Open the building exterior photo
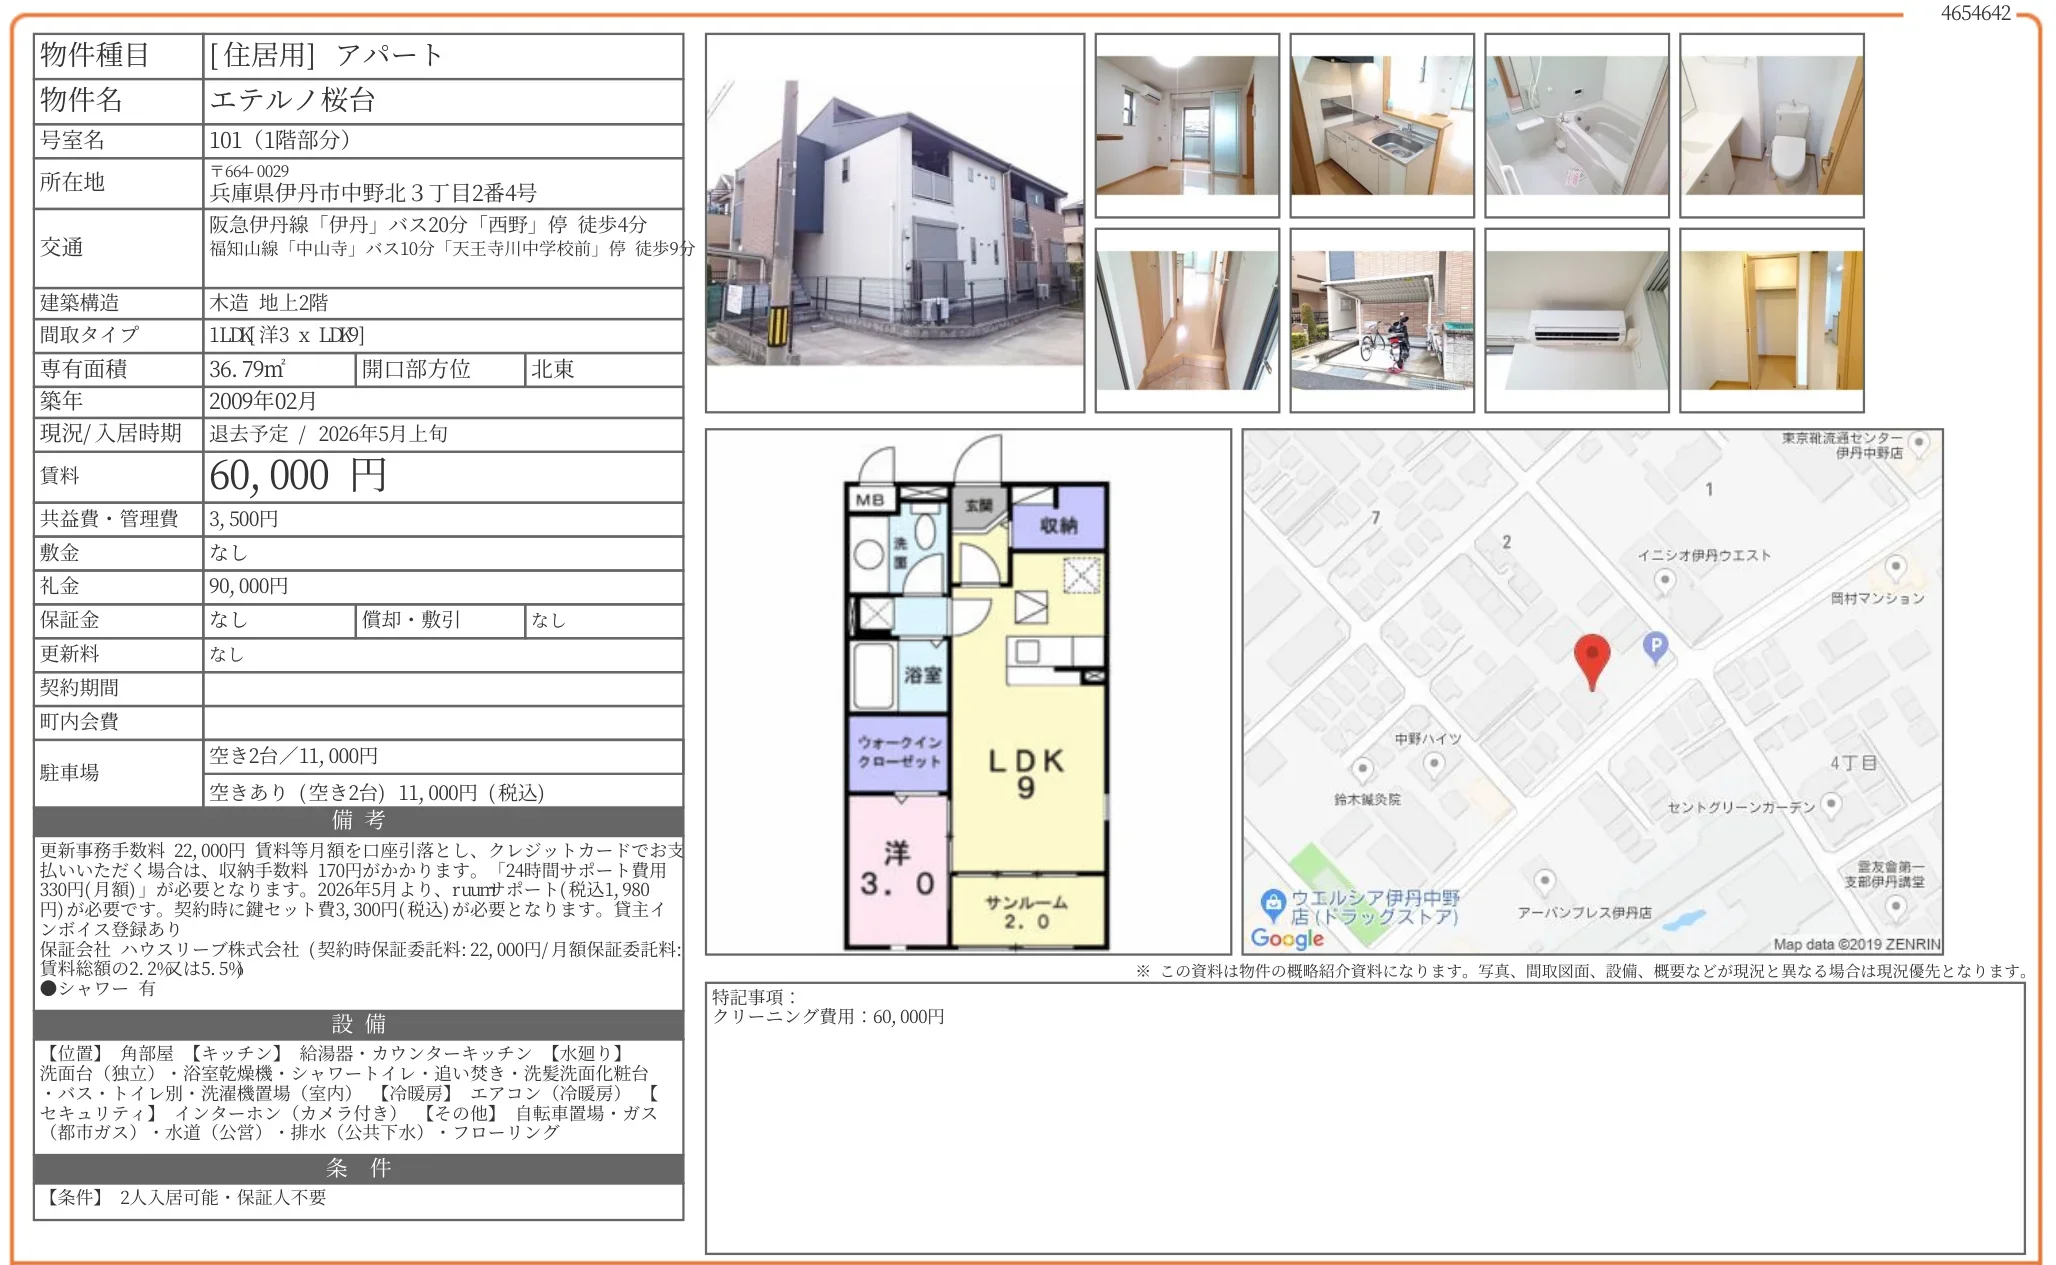This screenshot has width=2056, height=1265. [894, 222]
